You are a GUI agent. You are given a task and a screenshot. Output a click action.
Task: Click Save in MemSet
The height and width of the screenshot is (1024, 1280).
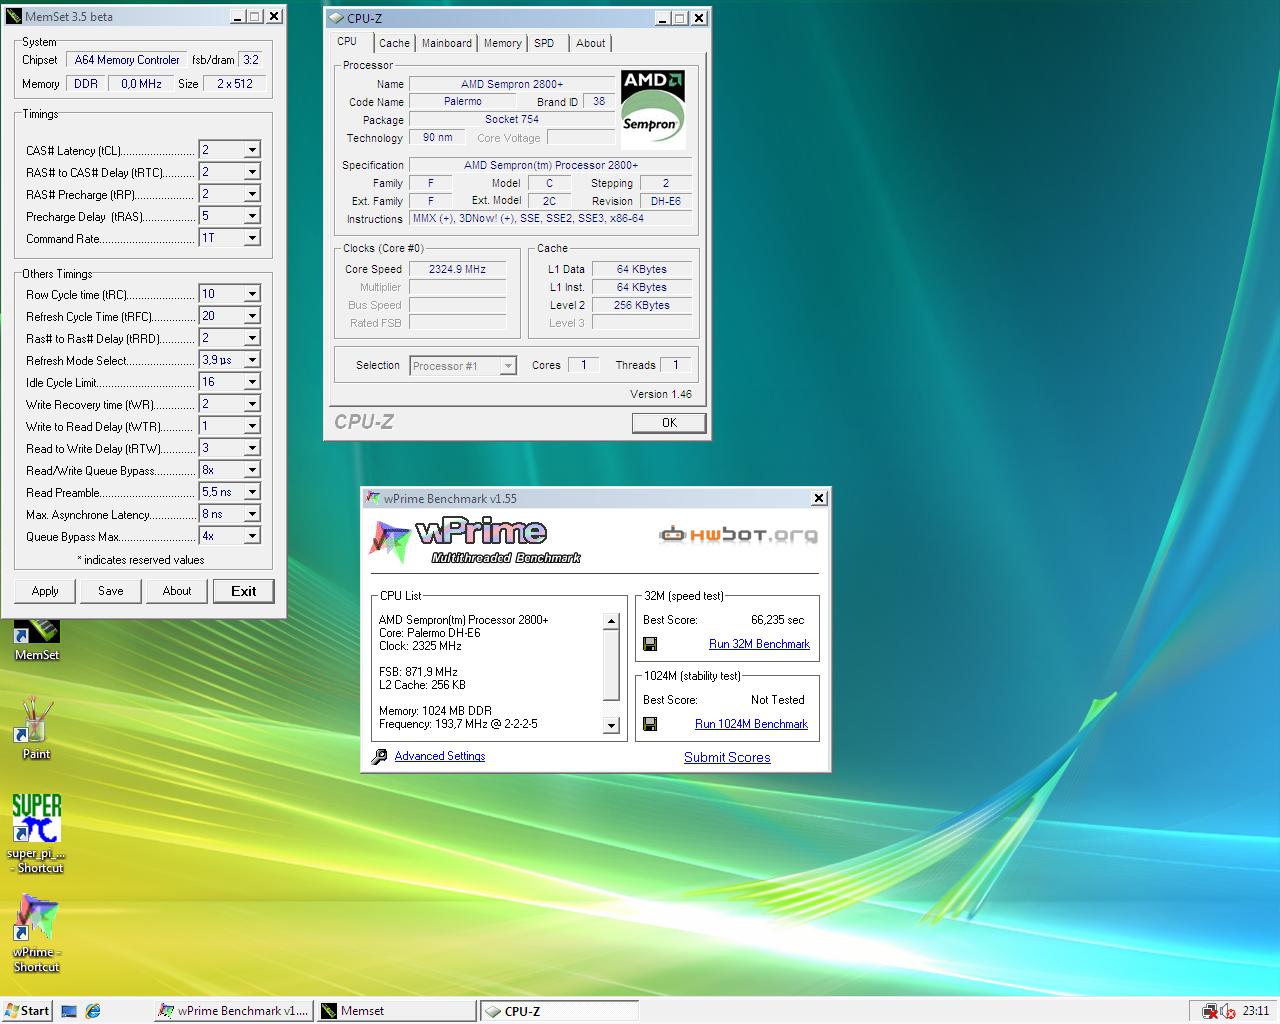pyautogui.click(x=111, y=591)
